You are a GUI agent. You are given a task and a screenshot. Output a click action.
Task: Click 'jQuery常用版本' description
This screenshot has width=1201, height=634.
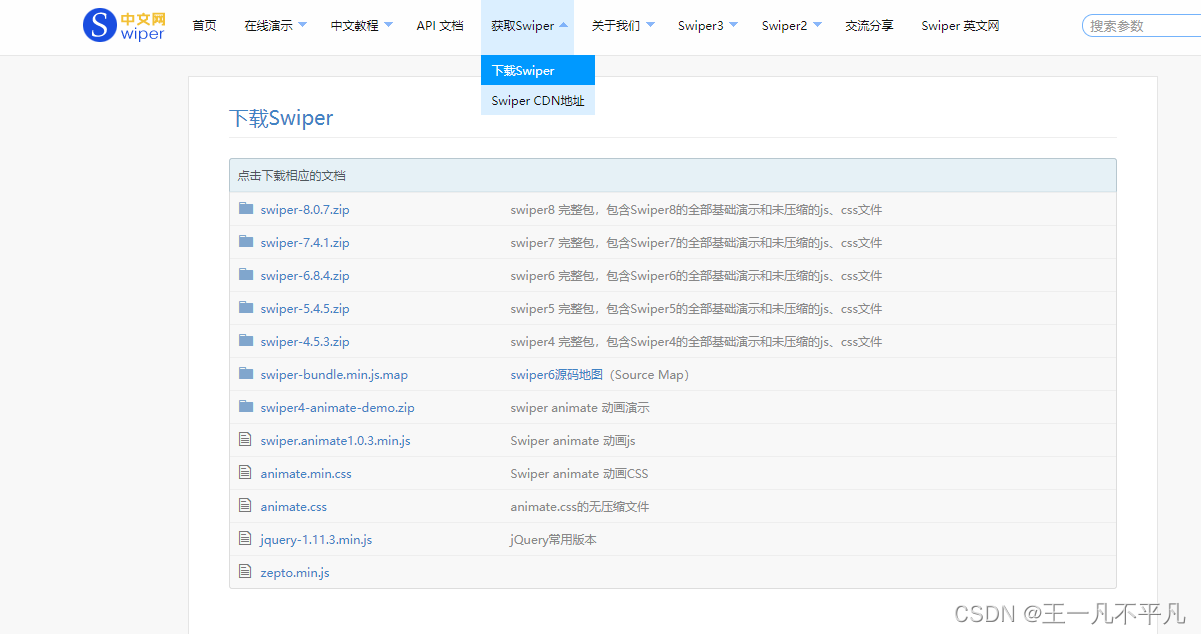pos(553,540)
